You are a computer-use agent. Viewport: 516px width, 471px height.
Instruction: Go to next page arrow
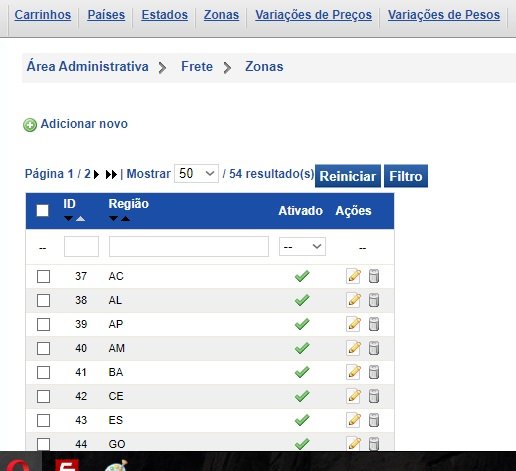pos(96,174)
